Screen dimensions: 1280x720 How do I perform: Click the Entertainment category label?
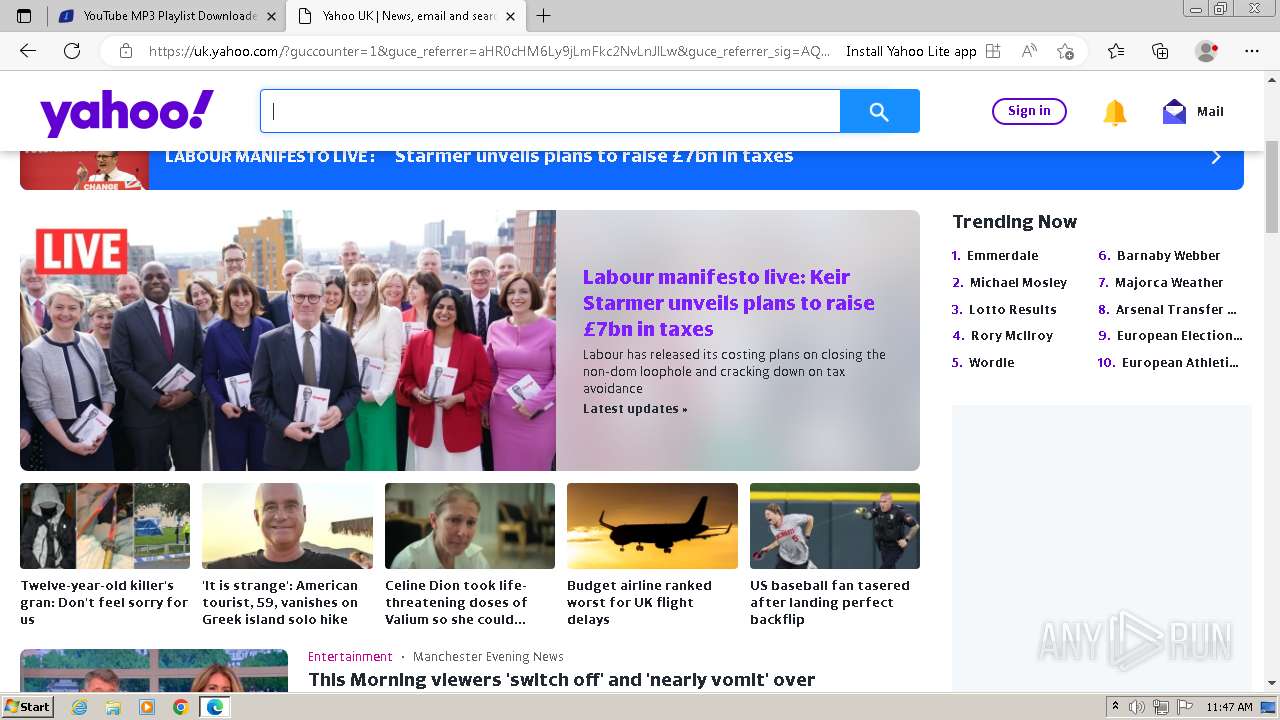tap(350, 657)
